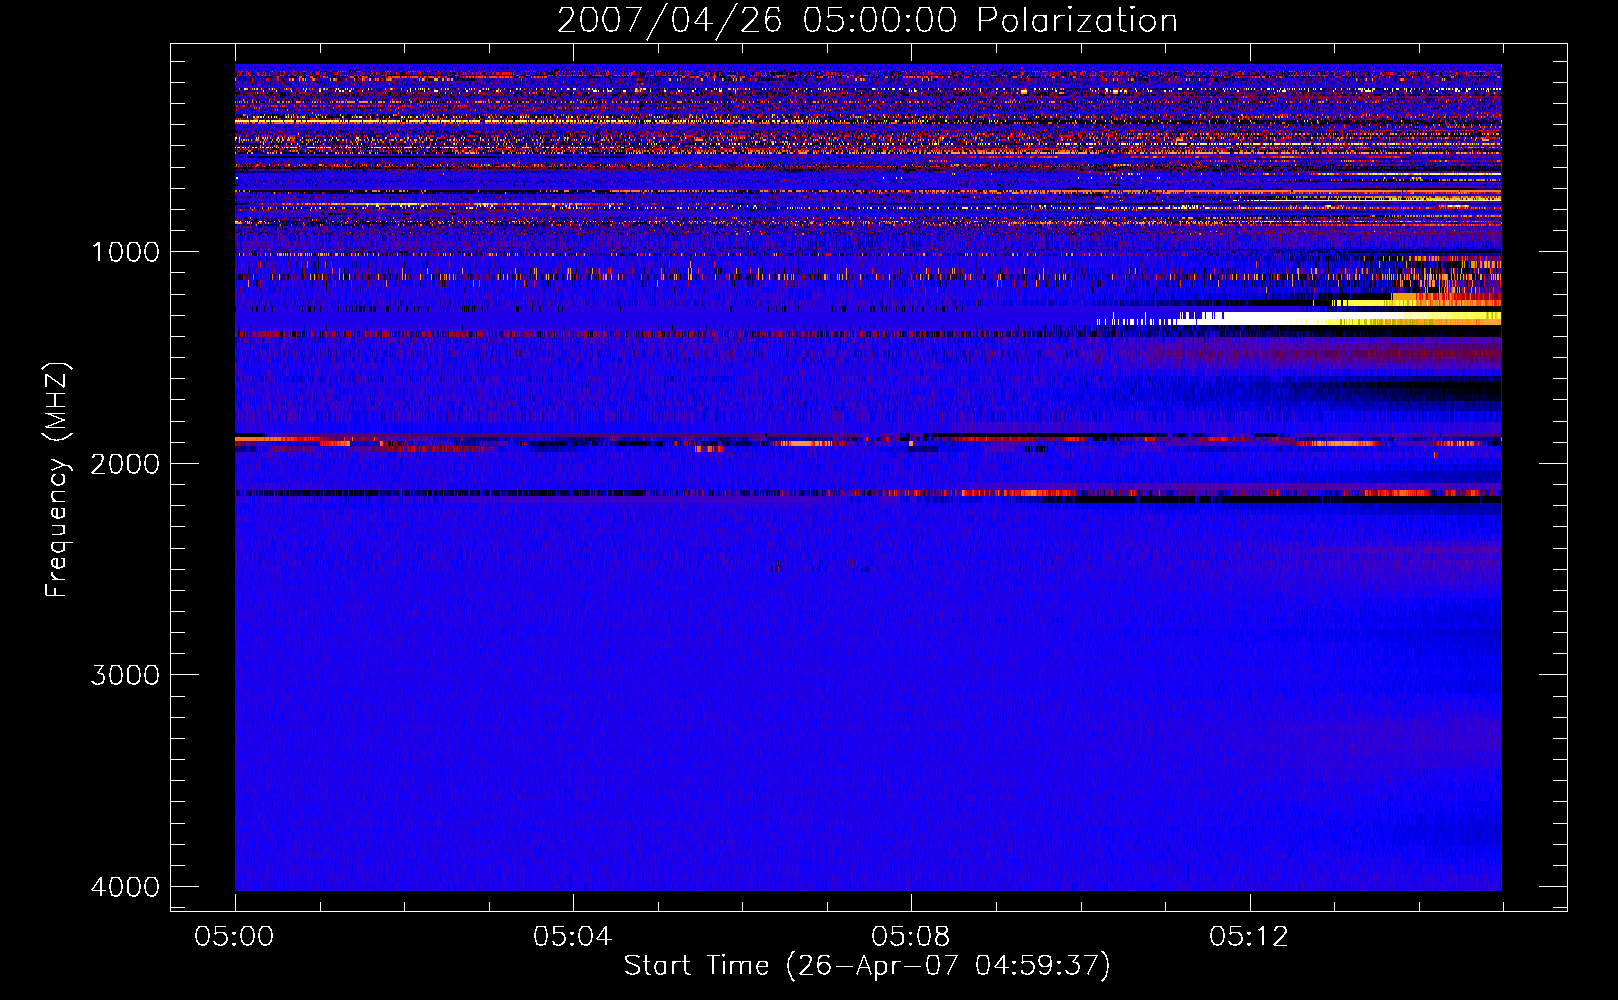Click the plot title '2007/04/26 05:00:00 Polarization'
The width and height of the screenshot is (1618, 1000).
pyautogui.click(x=867, y=20)
